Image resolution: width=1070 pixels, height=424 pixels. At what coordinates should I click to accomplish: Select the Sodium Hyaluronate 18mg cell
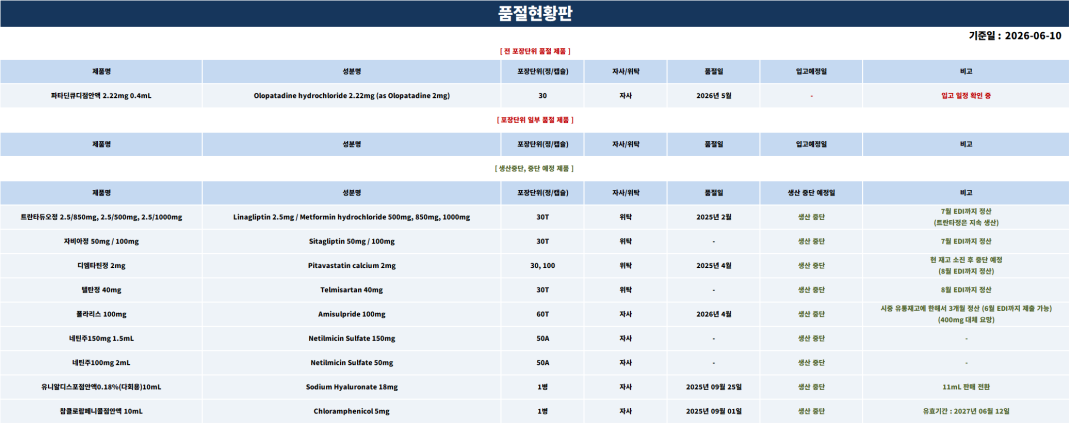coord(351,387)
